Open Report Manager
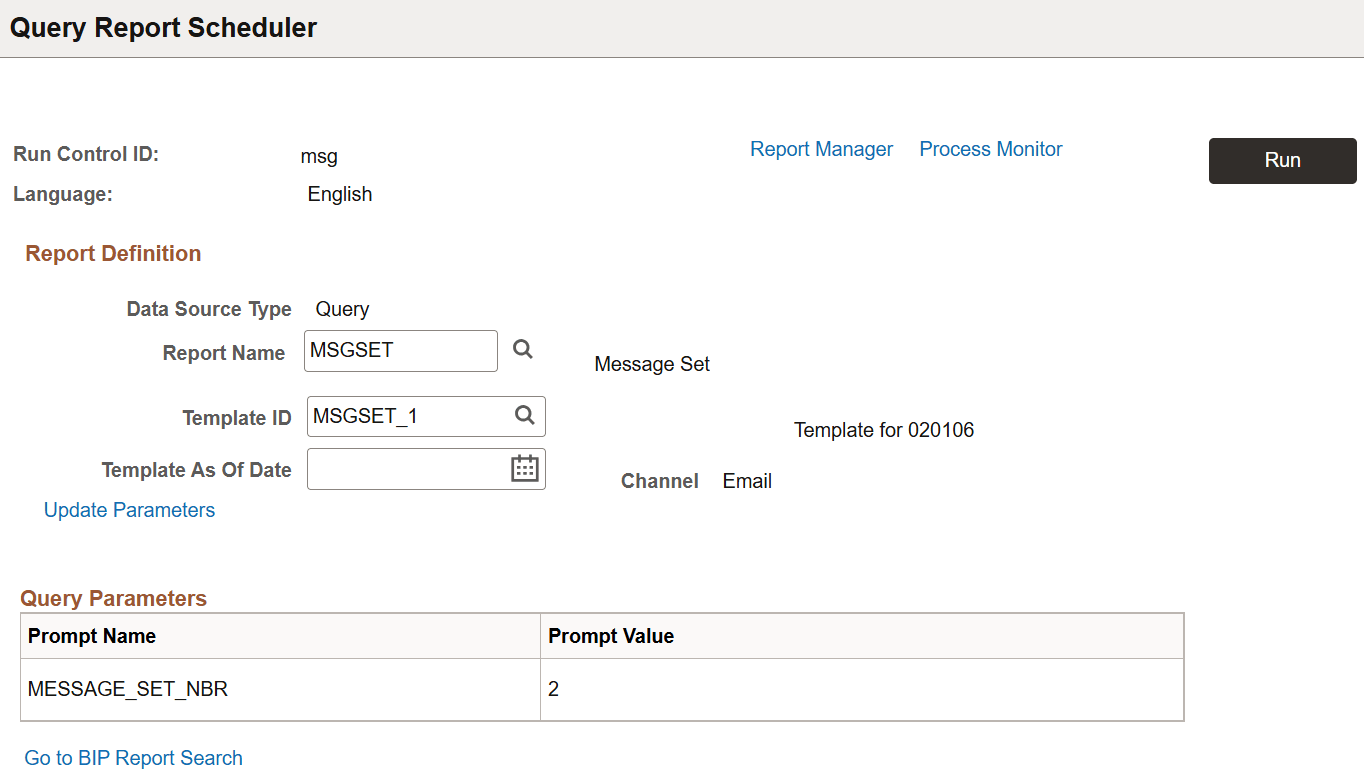 tap(821, 148)
